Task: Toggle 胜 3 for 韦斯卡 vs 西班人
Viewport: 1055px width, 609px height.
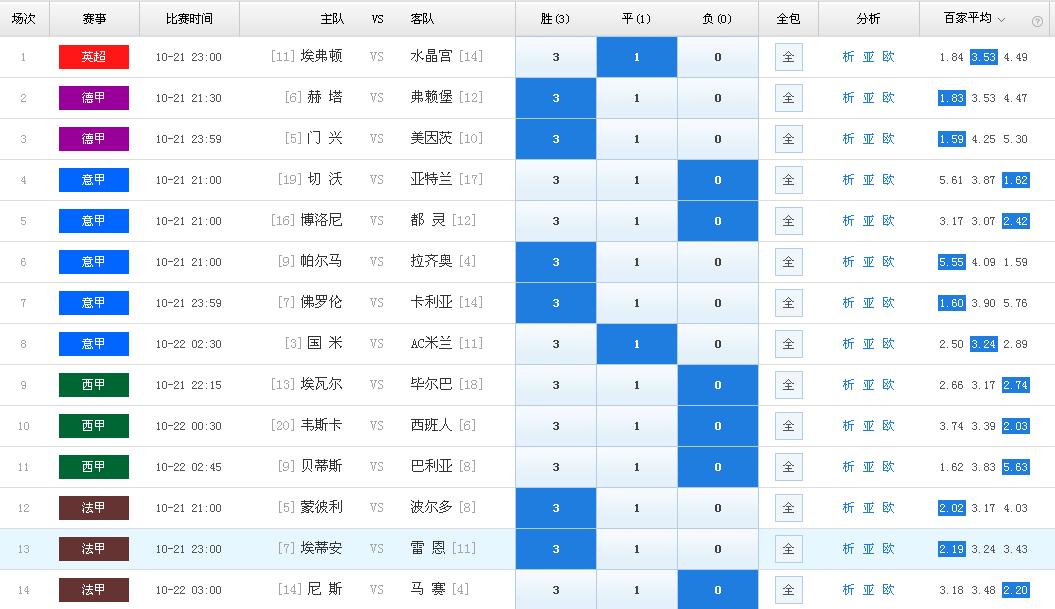Action: [556, 426]
